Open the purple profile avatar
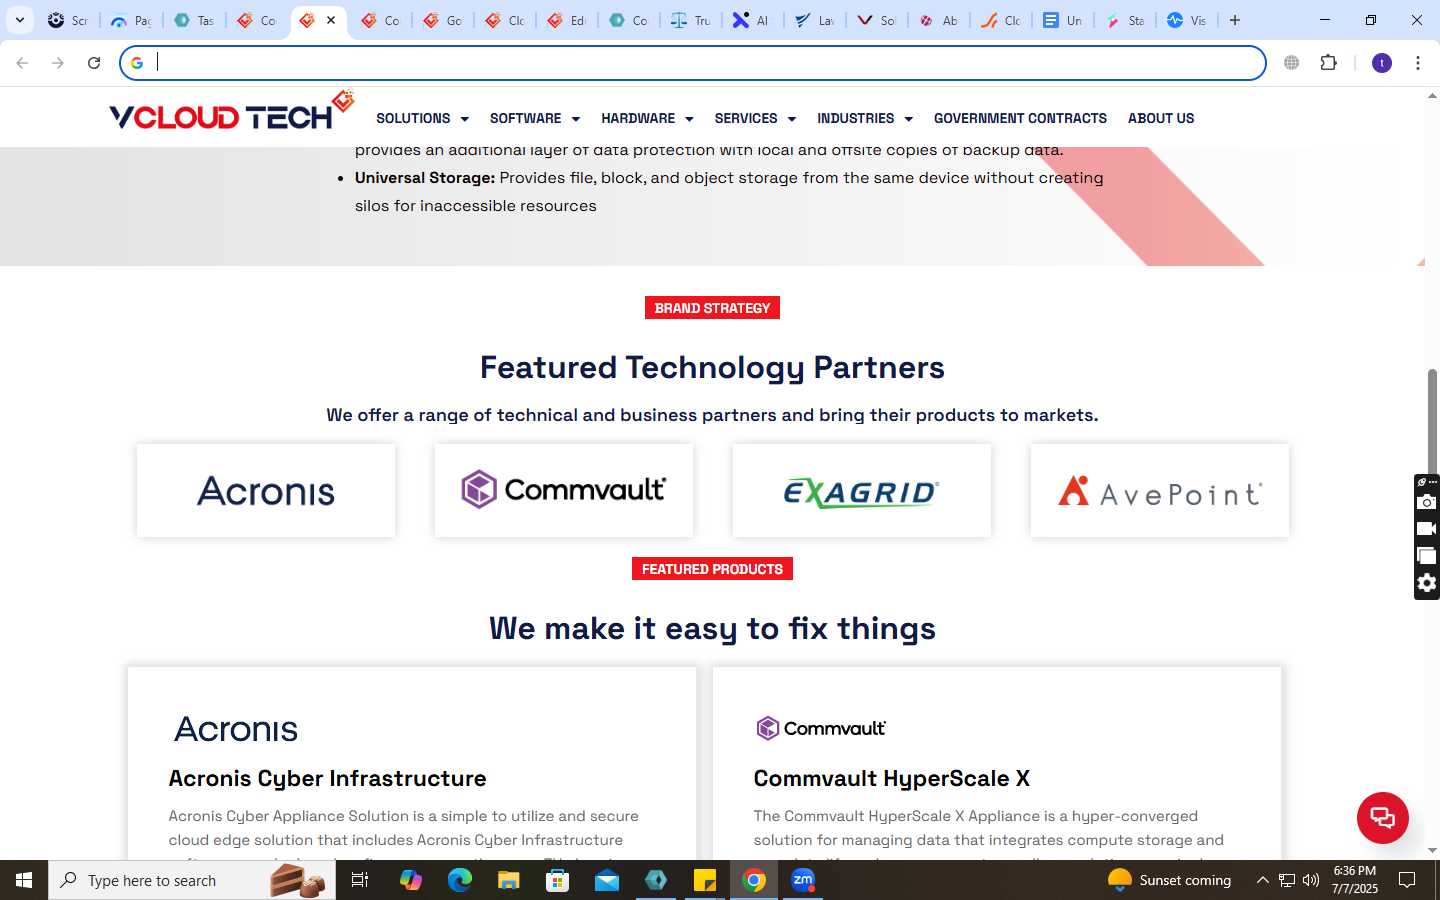Screen dimensions: 1440x900 pos(1382,63)
